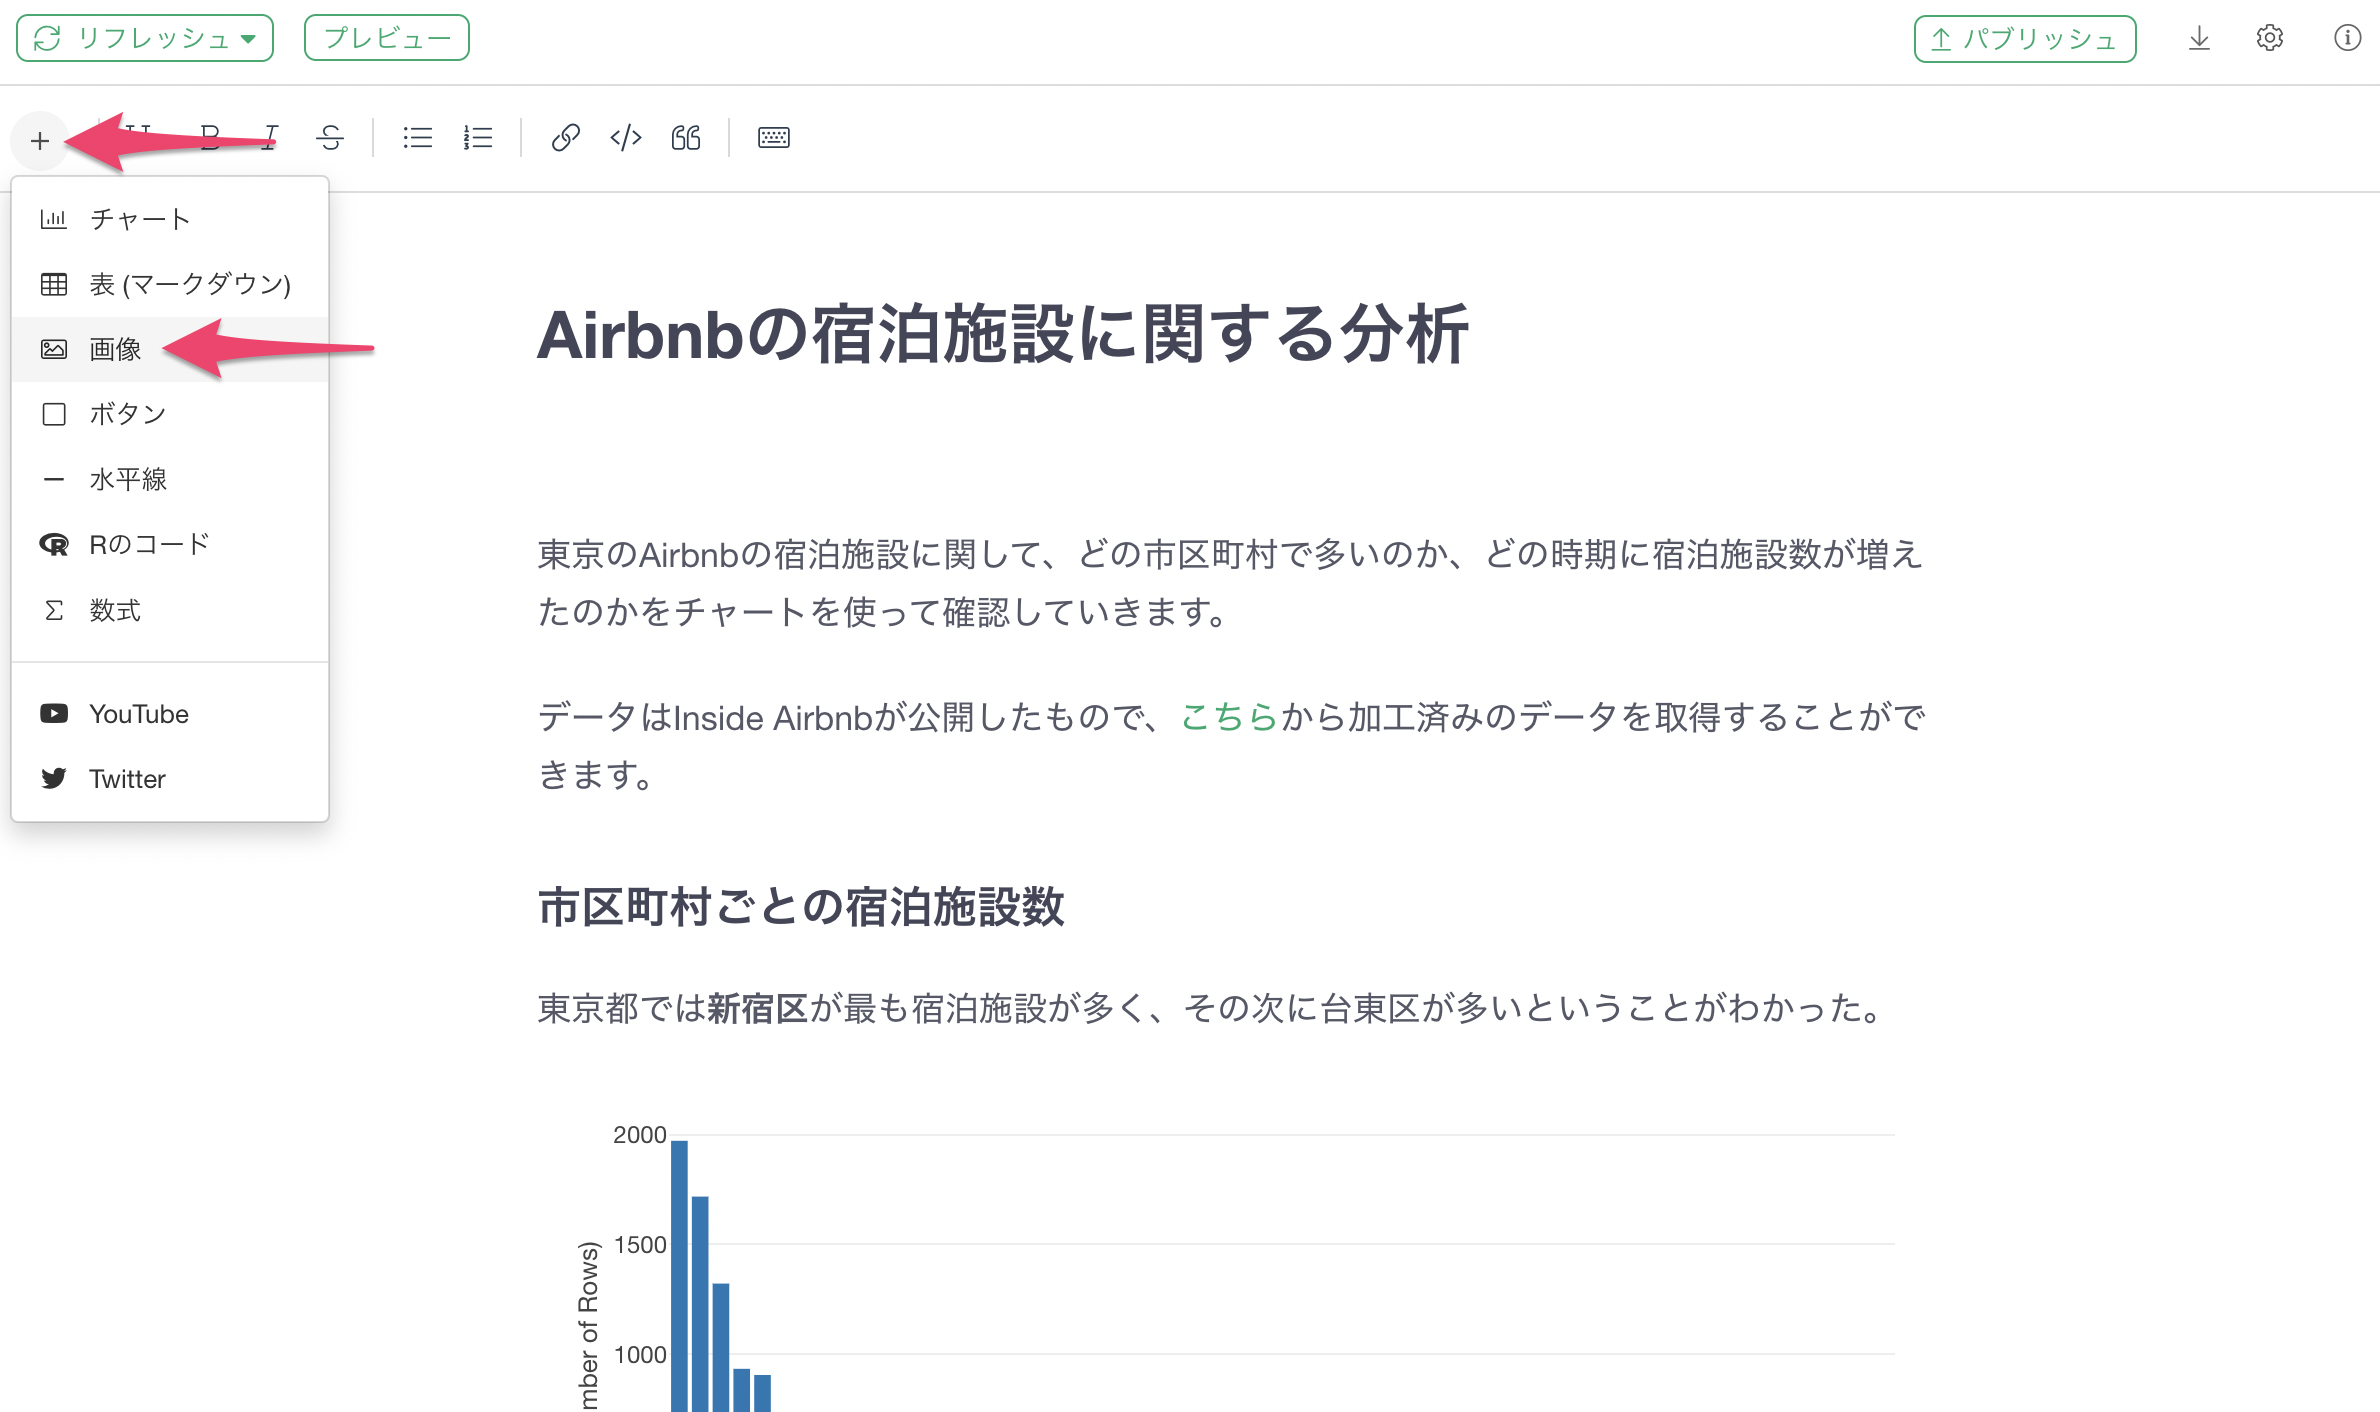The width and height of the screenshot is (2380, 1412).
Task: Click the plus insert-element button
Action: (40, 140)
